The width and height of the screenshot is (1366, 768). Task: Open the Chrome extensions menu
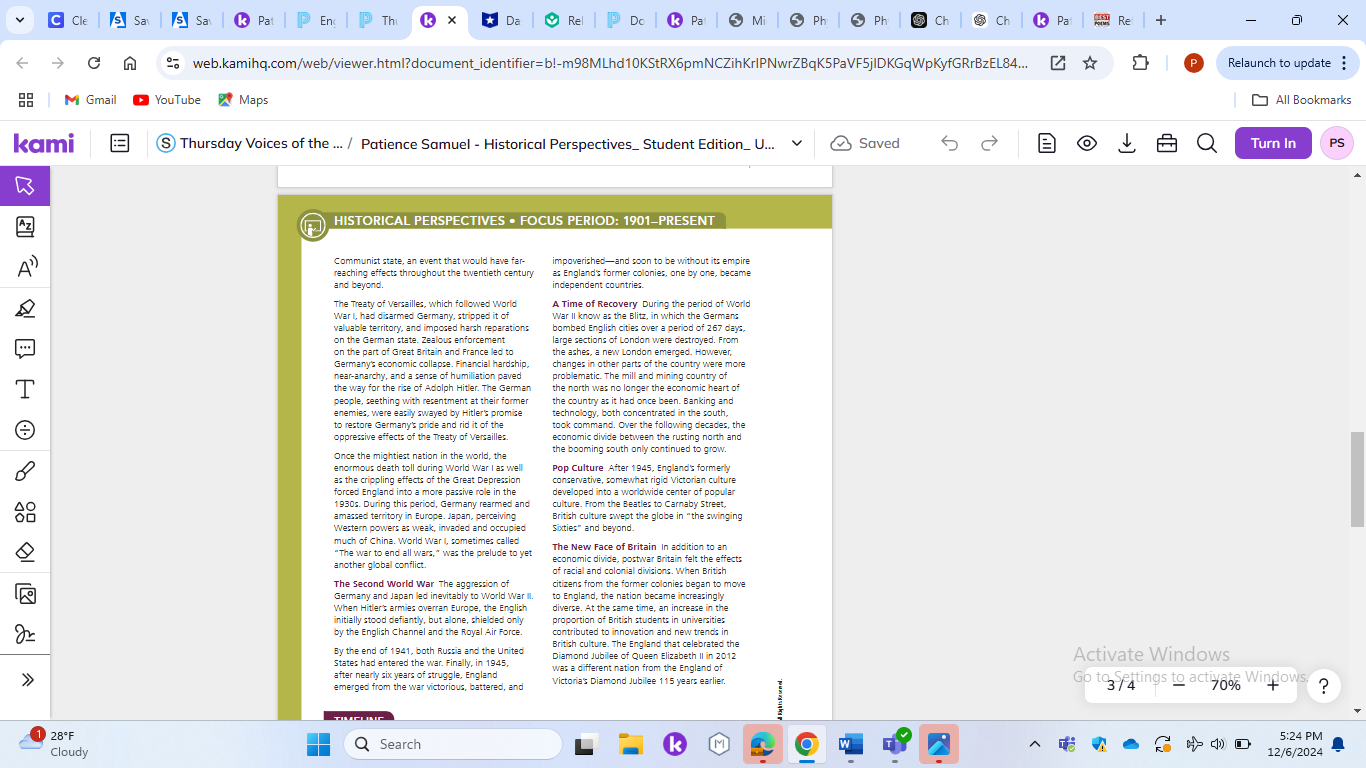coord(1140,63)
